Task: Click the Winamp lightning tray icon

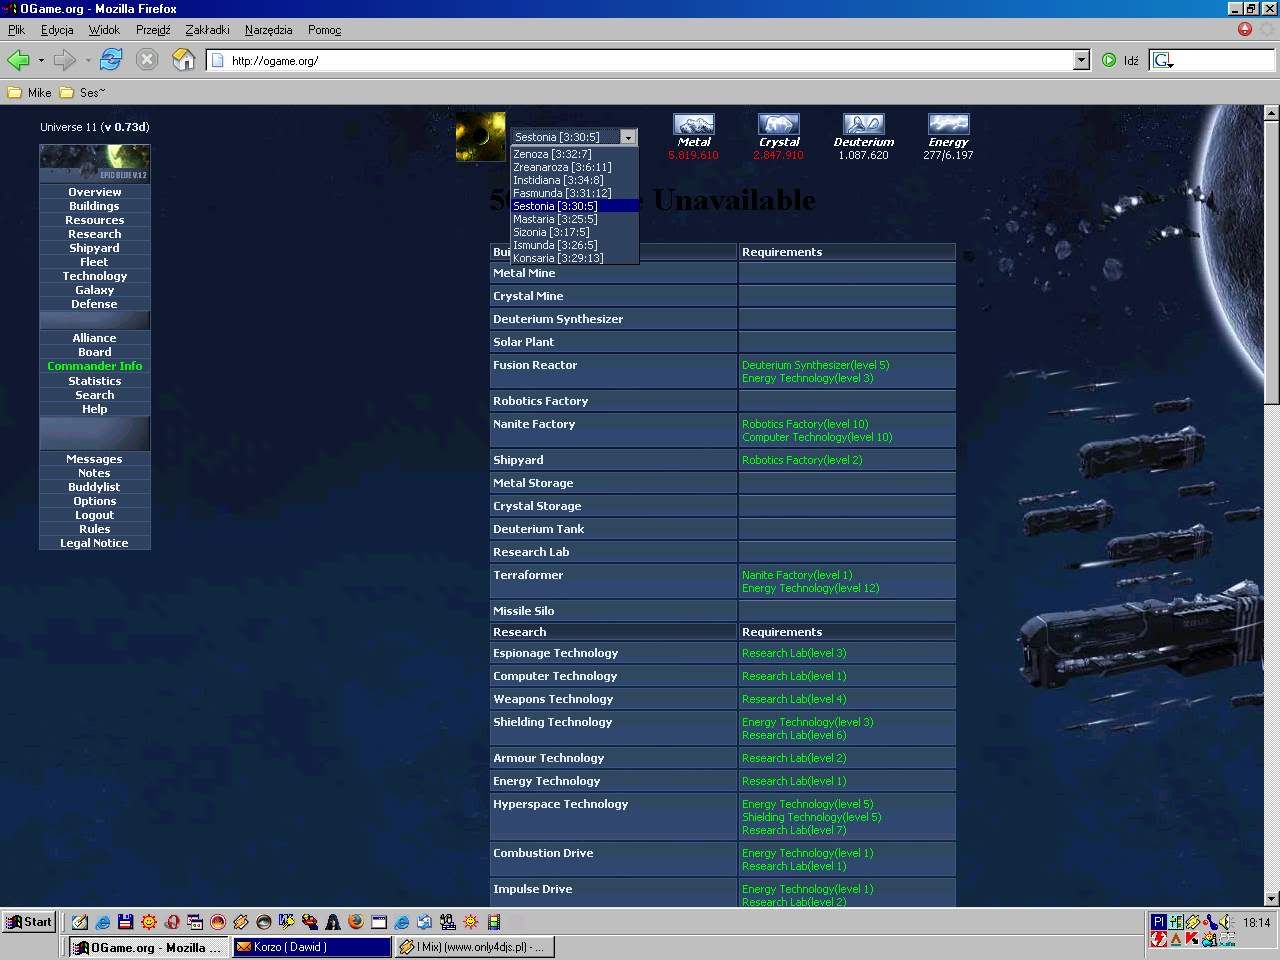Action: click(1193, 921)
